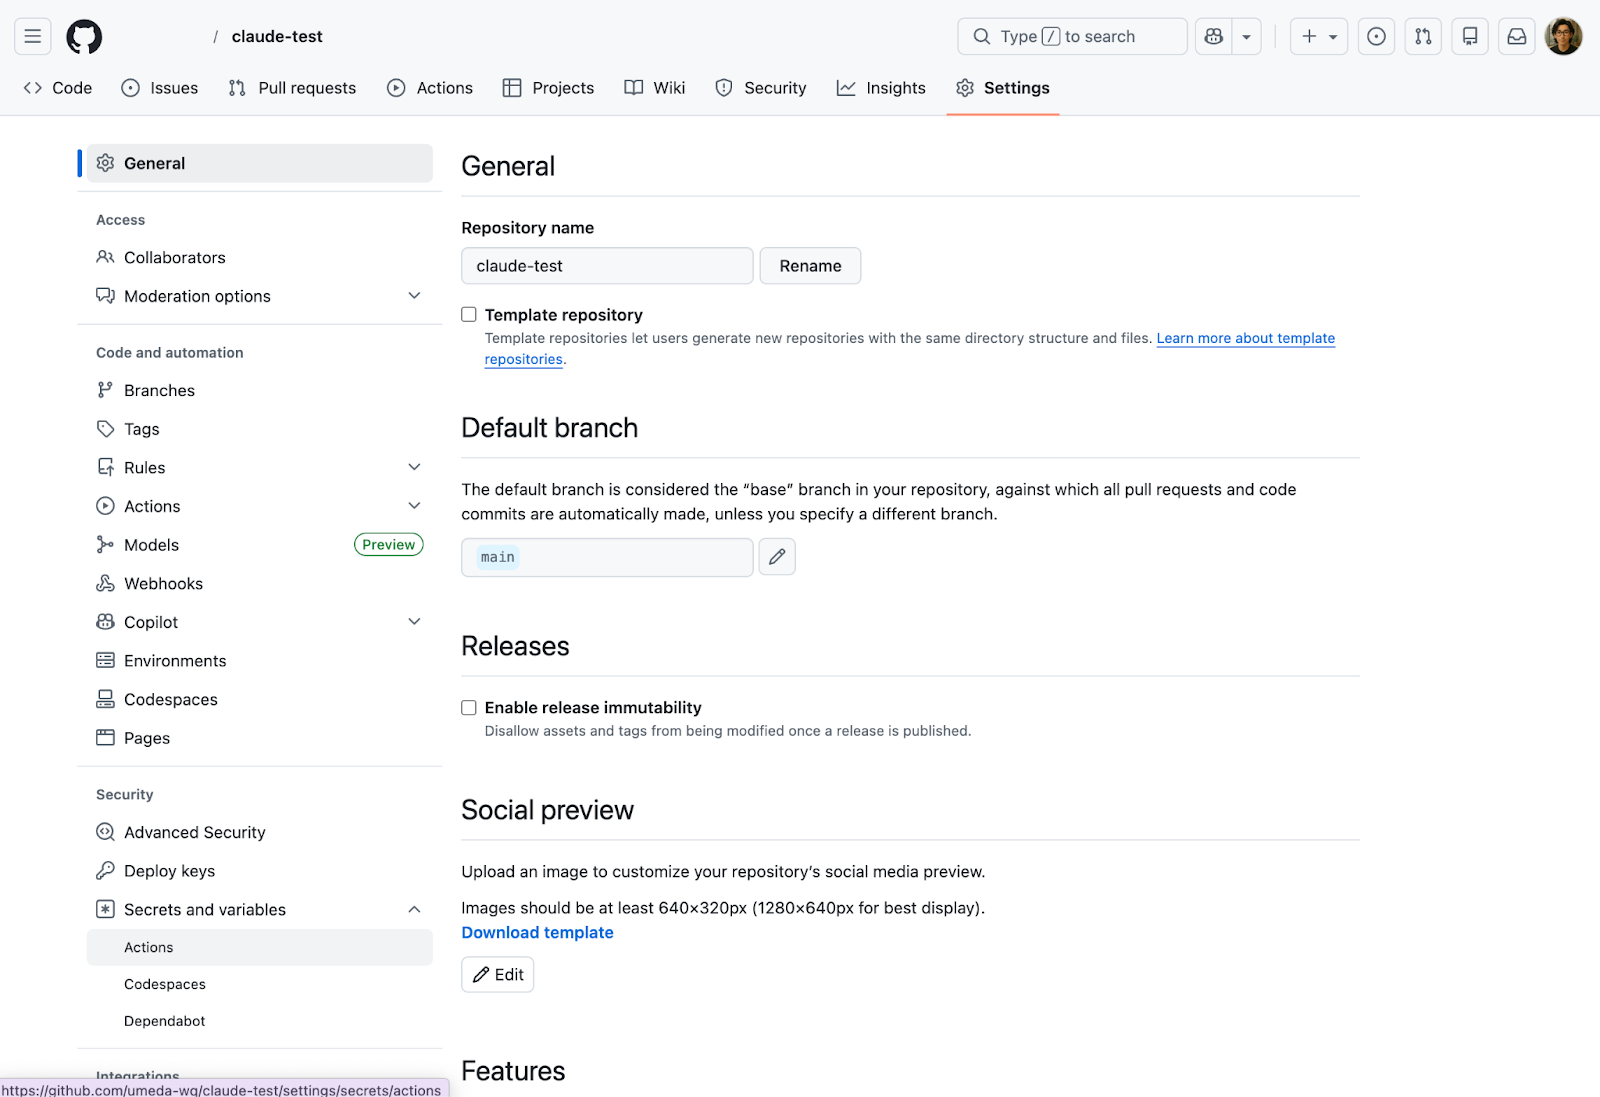Open Copilot chat icon in header
The height and width of the screenshot is (1097, 1600).
[1214, 37]
